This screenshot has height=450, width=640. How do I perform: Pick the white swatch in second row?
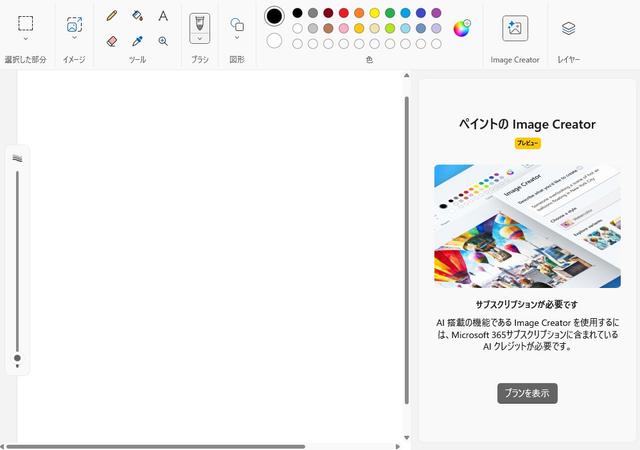(298, 29)
